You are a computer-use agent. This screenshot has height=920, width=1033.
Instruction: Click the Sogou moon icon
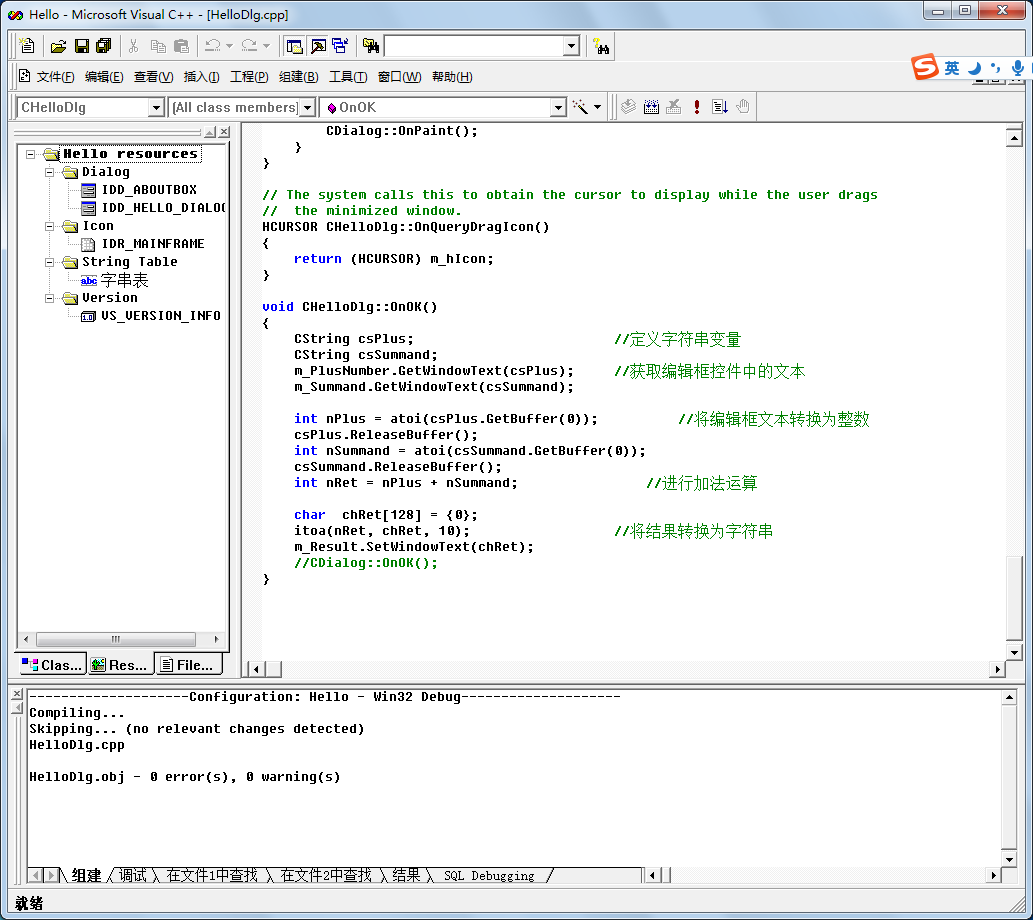[974, 68]
